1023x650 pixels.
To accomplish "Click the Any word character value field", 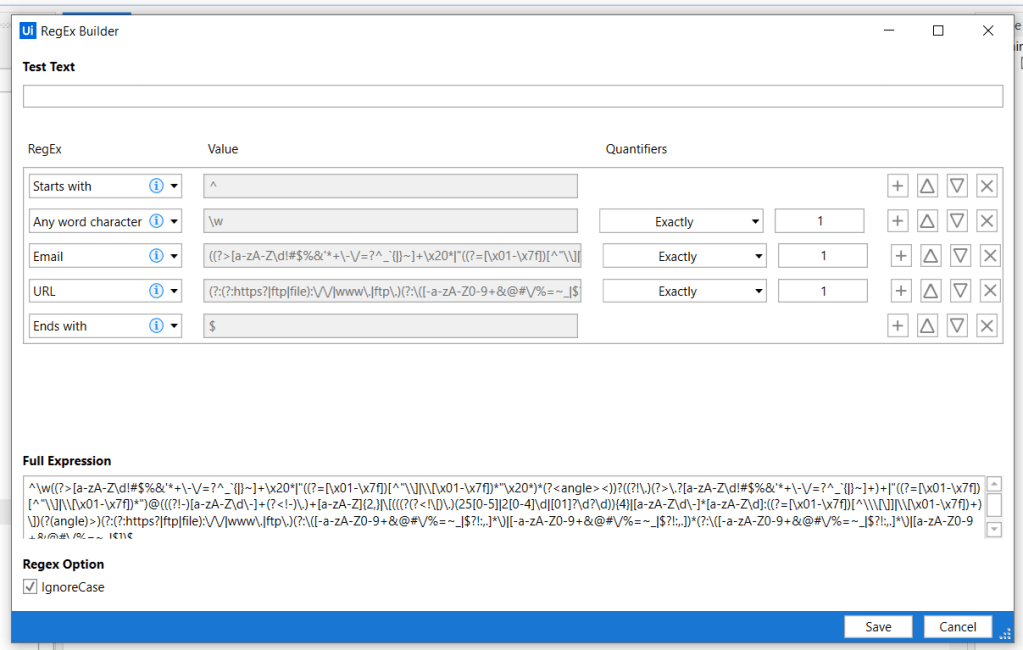I will [390, 221].
